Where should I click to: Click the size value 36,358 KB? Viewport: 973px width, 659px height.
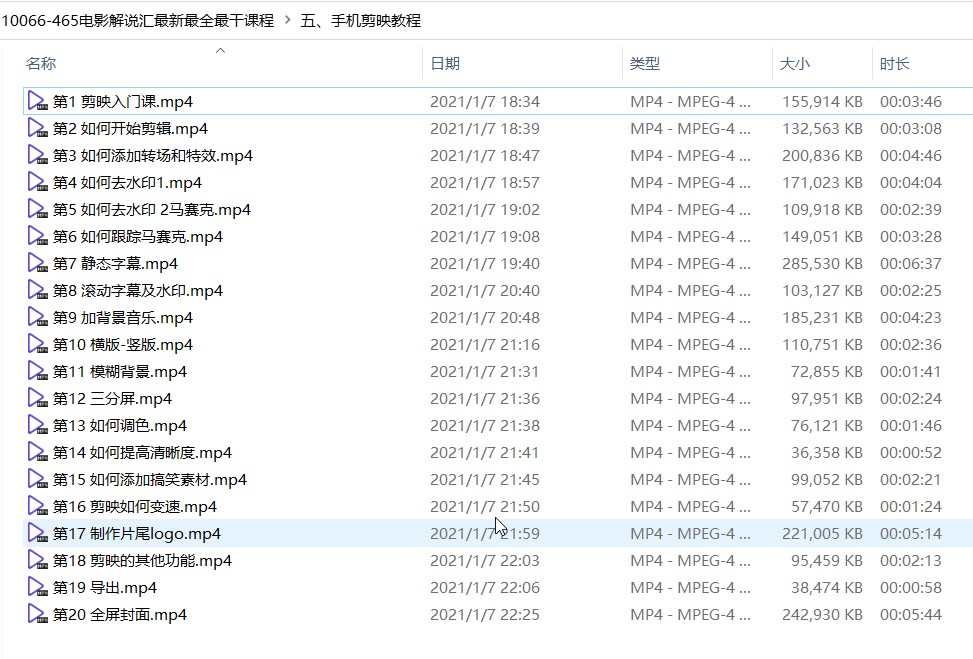pyautogui.click(x=827, y=452)
